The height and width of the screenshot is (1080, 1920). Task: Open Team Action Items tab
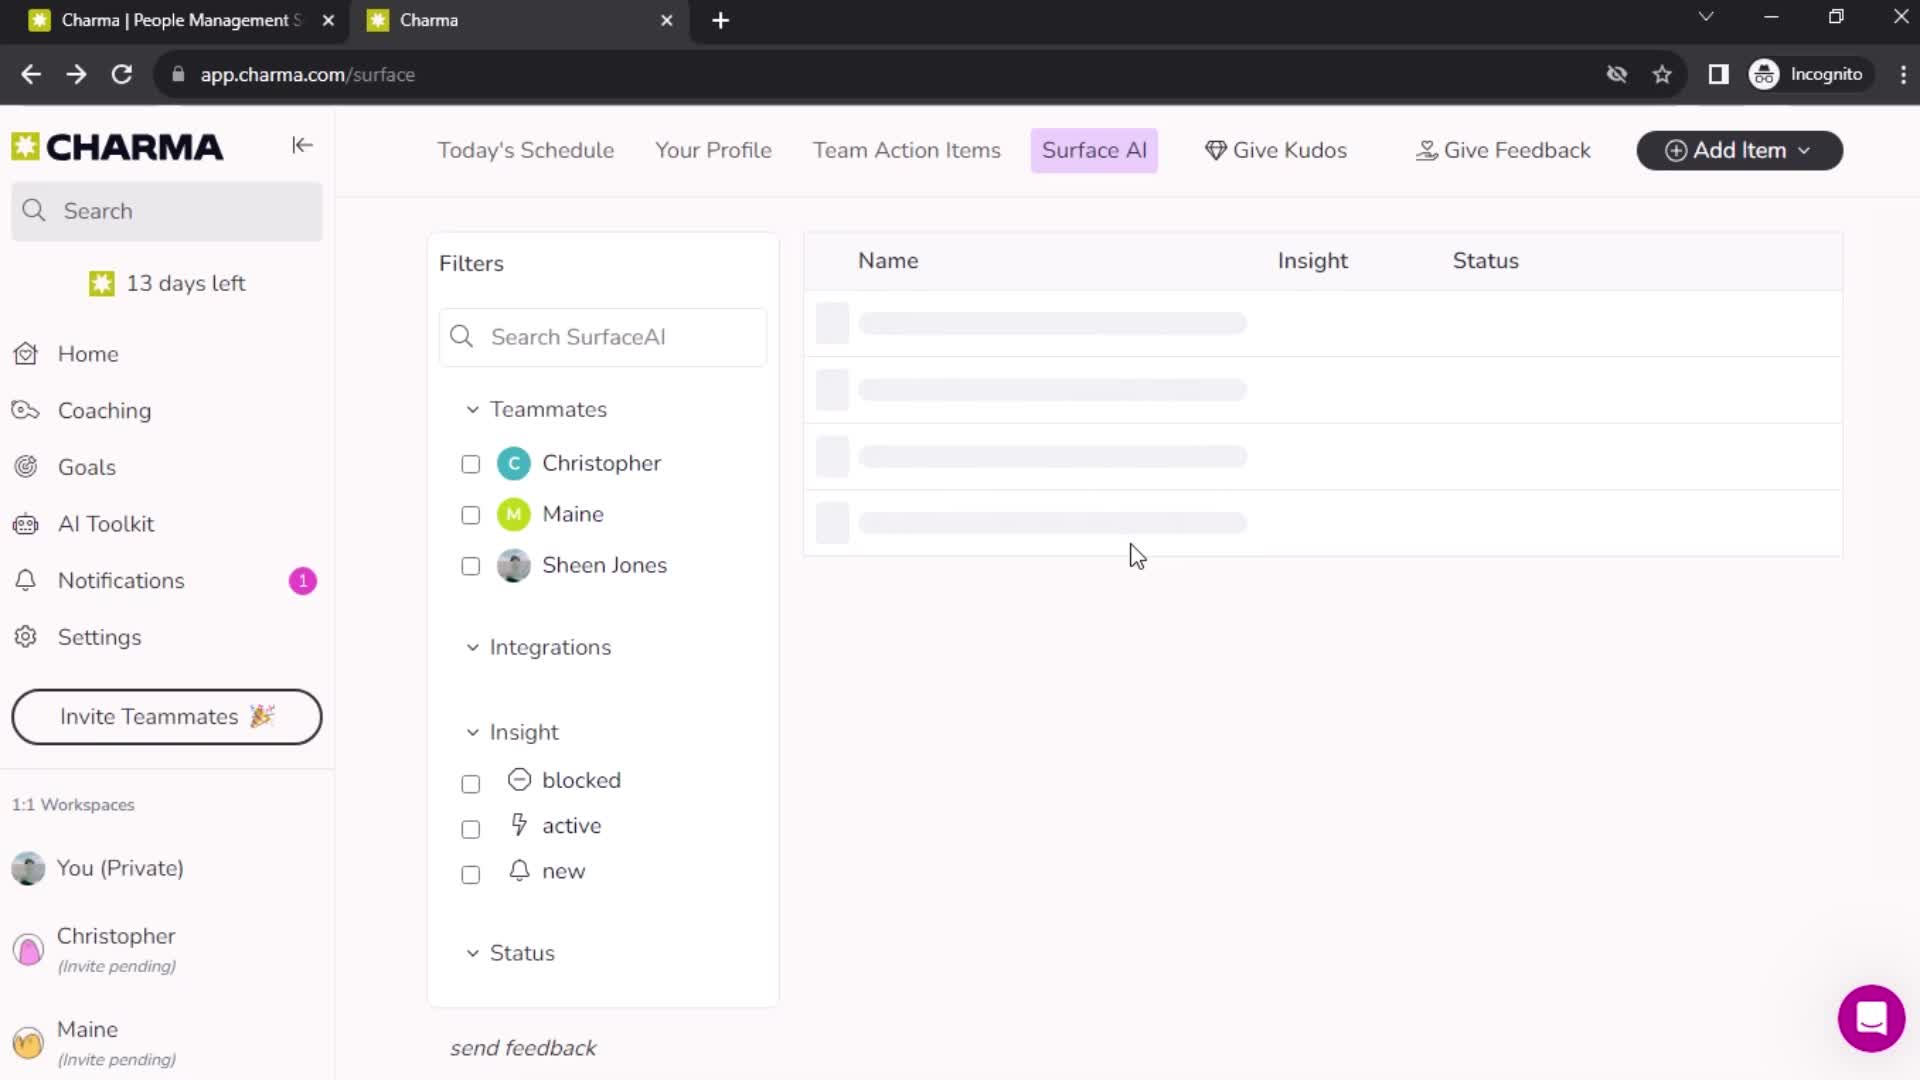click(x=906, y=149)
